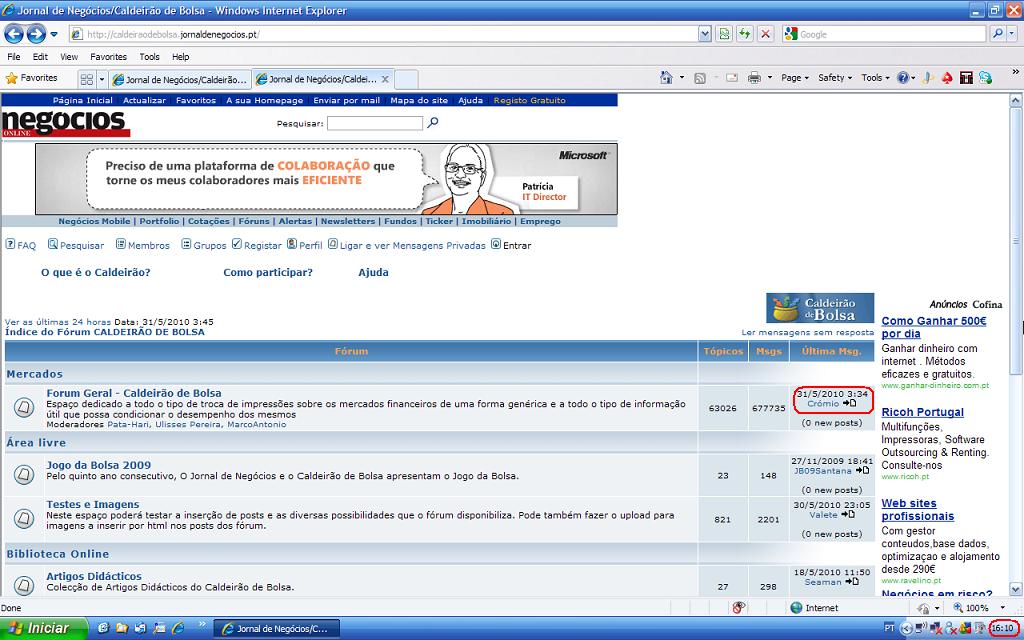Open recent pages dropdown beside navigation arrows
Image resolution: width=1024 pixels, height=640 pixels.
pos(54,34)
